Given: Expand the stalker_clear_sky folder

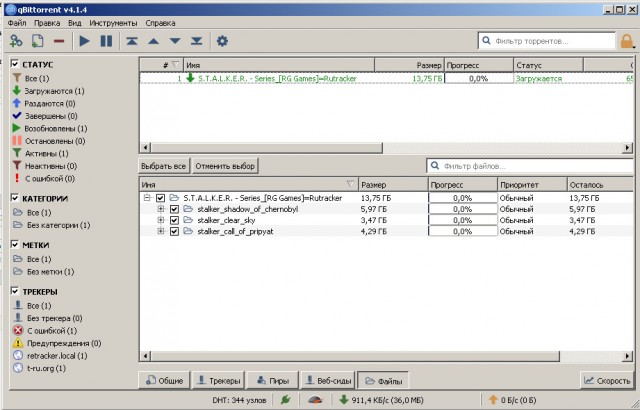Looking at the screenshot, I should pos(161,220).
